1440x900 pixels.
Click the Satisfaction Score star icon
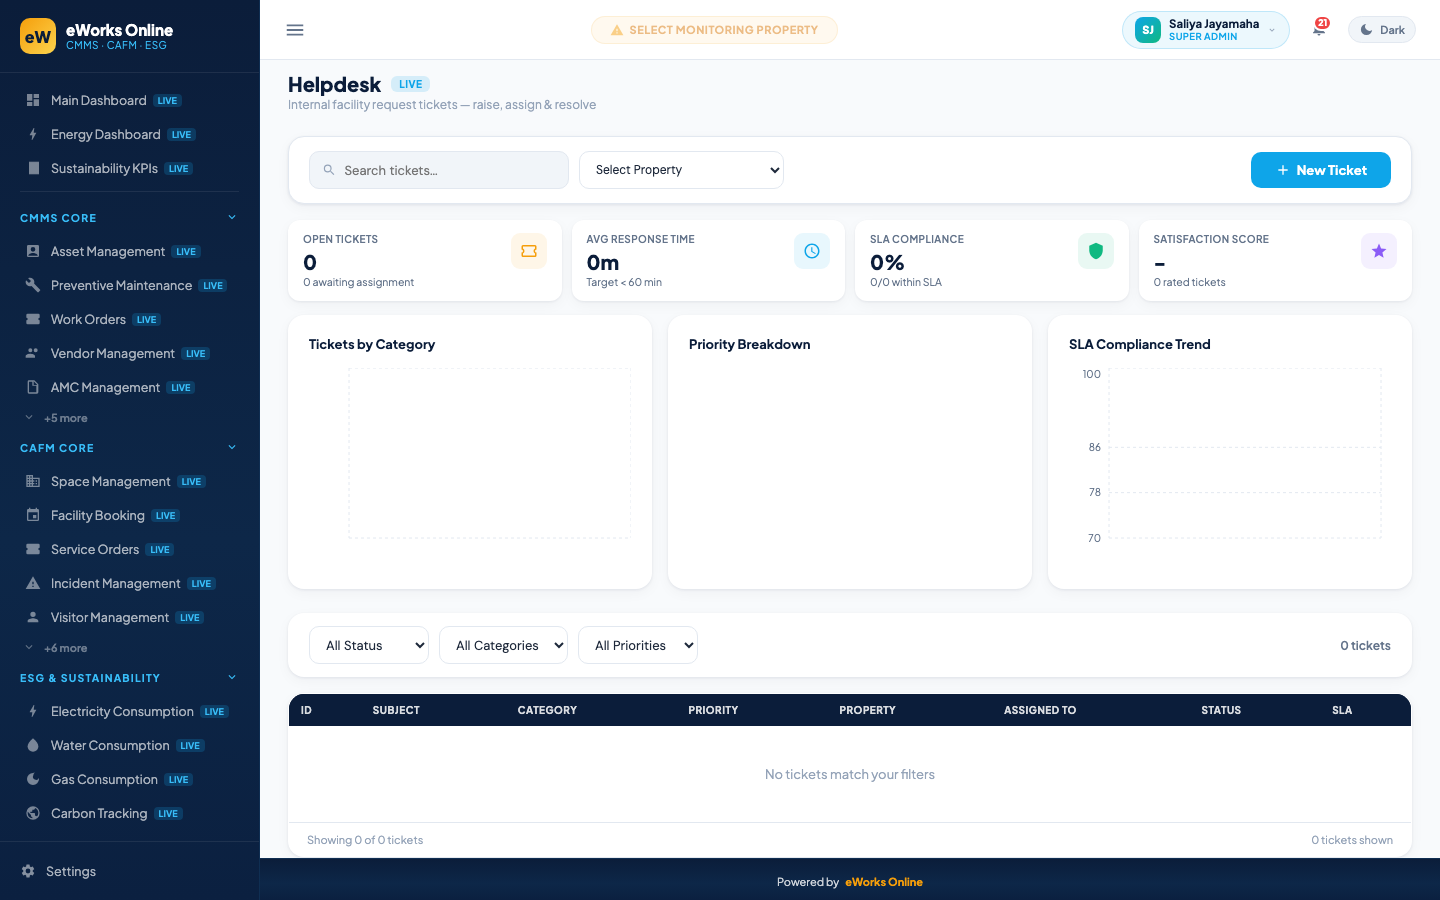[1379, 251]
